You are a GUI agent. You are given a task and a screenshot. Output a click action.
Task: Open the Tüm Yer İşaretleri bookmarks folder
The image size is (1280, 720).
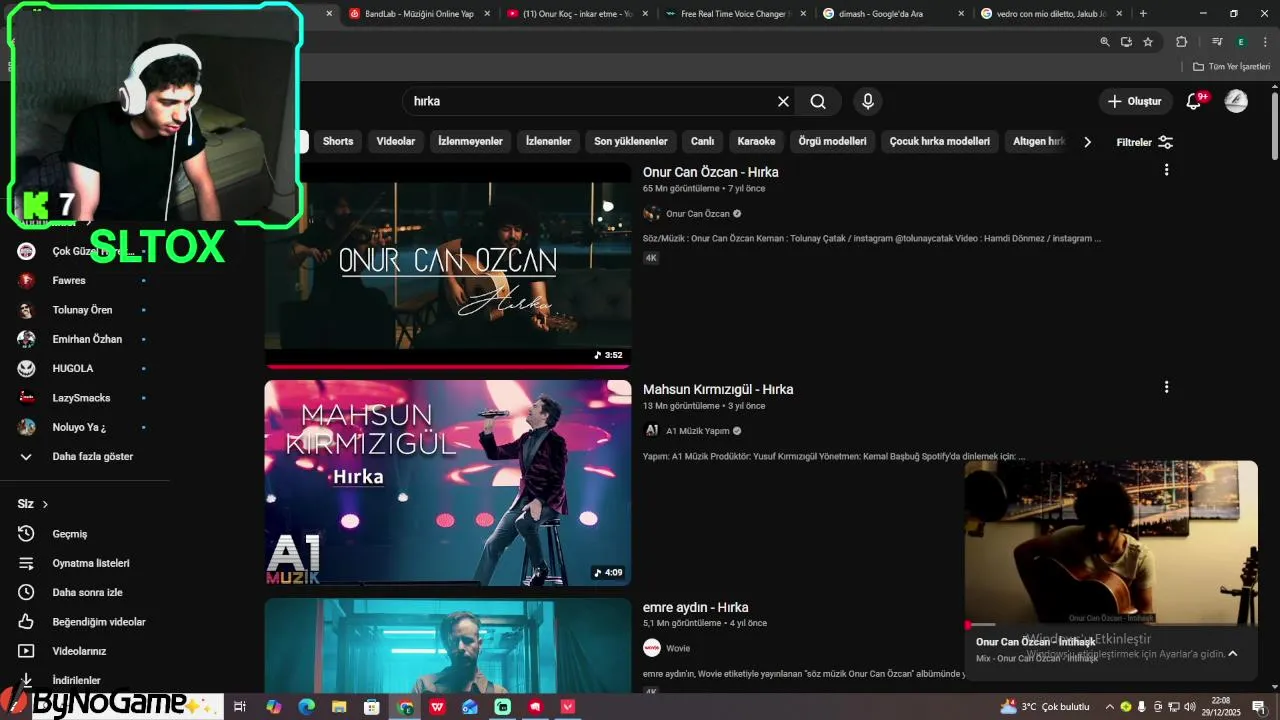click(1231, 67)
